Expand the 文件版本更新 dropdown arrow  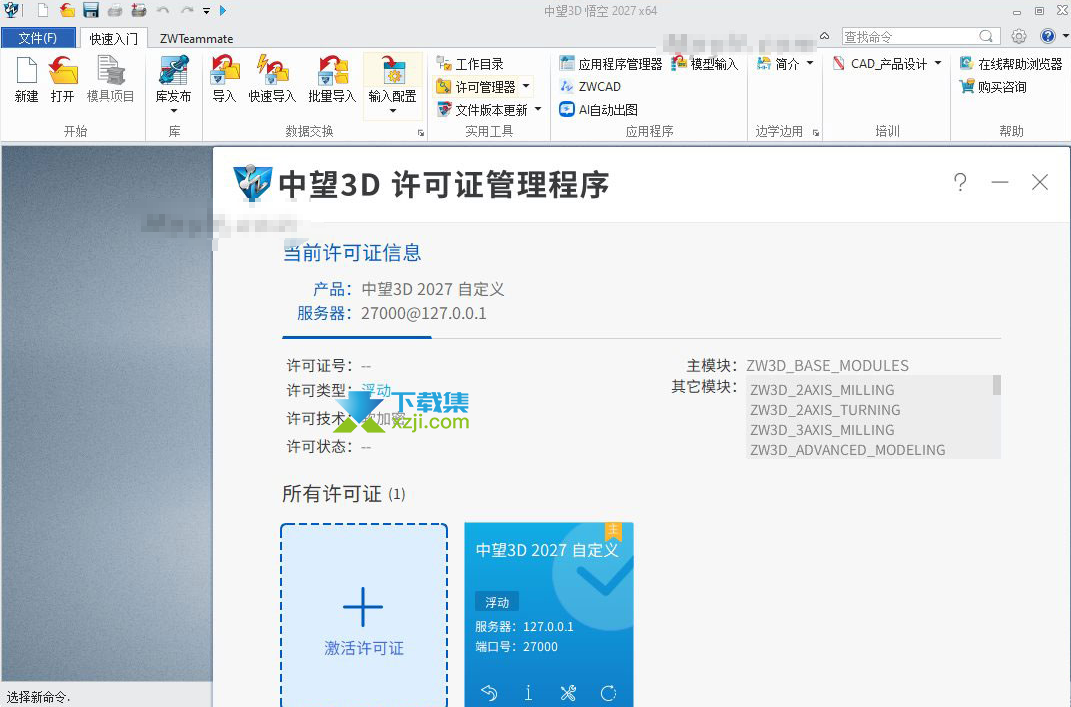538,109
